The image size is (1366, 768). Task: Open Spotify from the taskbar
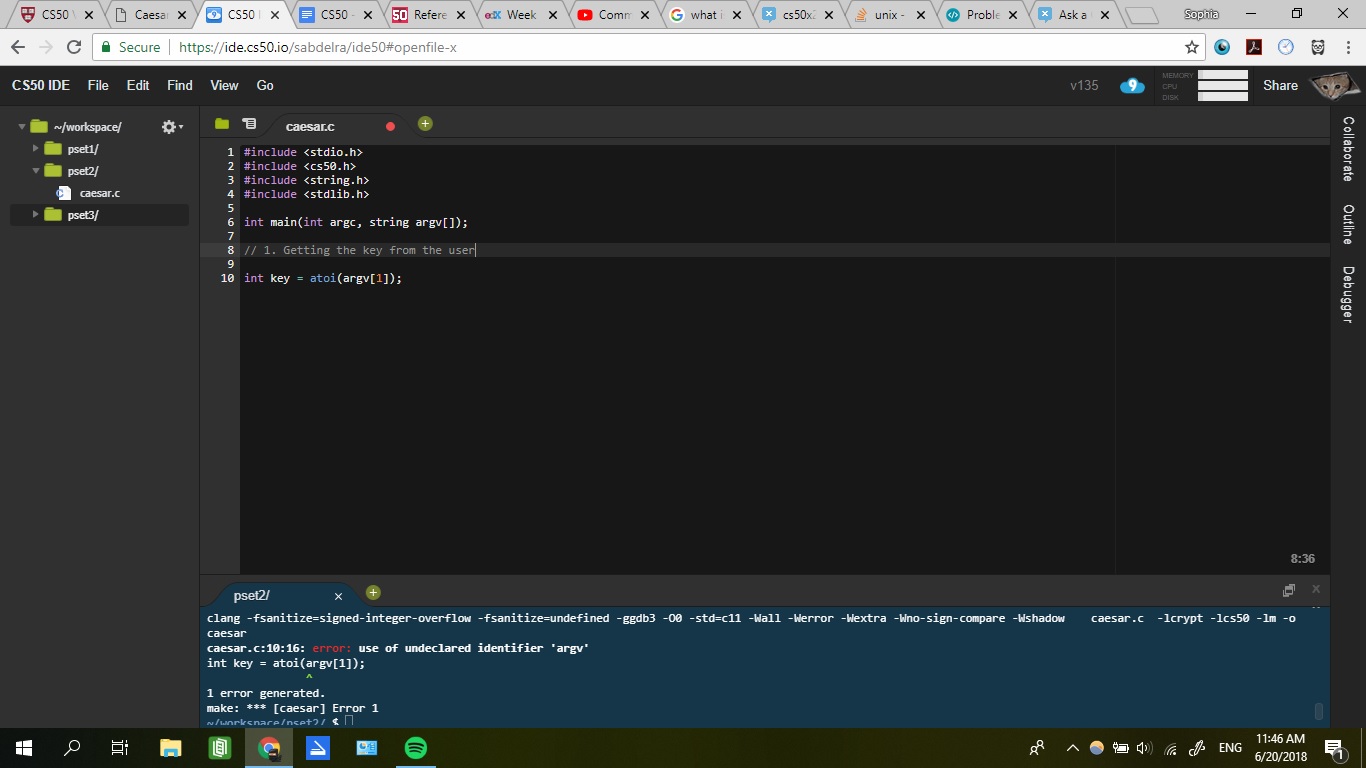(x=416, y=747)
